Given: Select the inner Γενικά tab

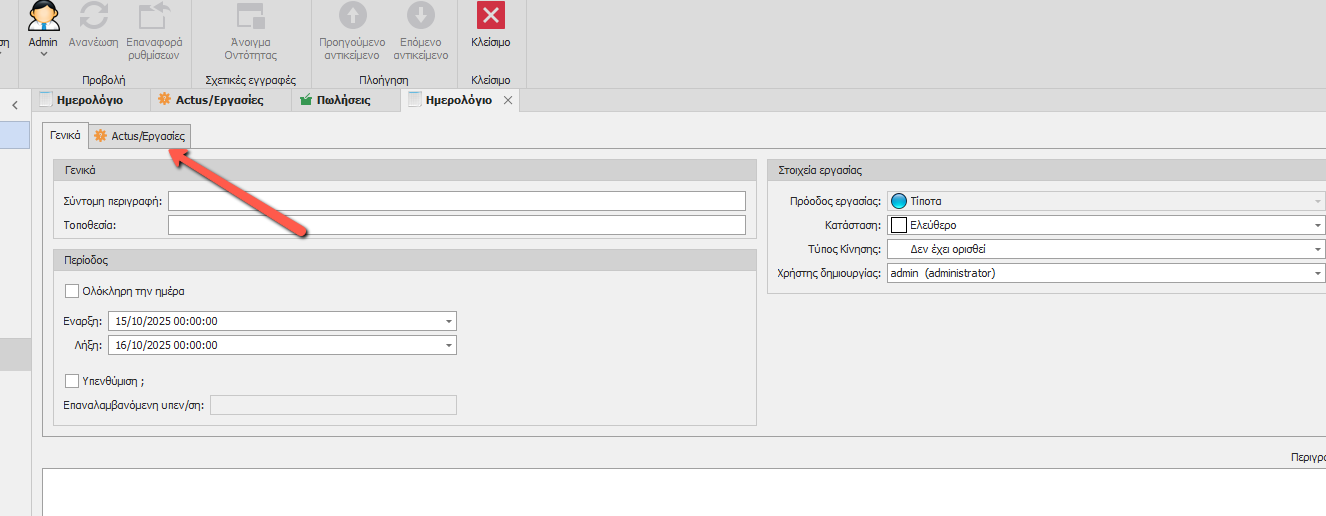Looking at the screenshot, I should point(65,135).
